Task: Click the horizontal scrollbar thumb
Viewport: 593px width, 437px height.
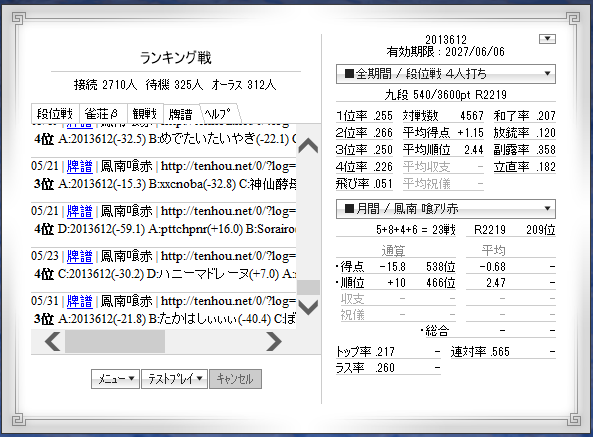Action: tap(115, 341)
